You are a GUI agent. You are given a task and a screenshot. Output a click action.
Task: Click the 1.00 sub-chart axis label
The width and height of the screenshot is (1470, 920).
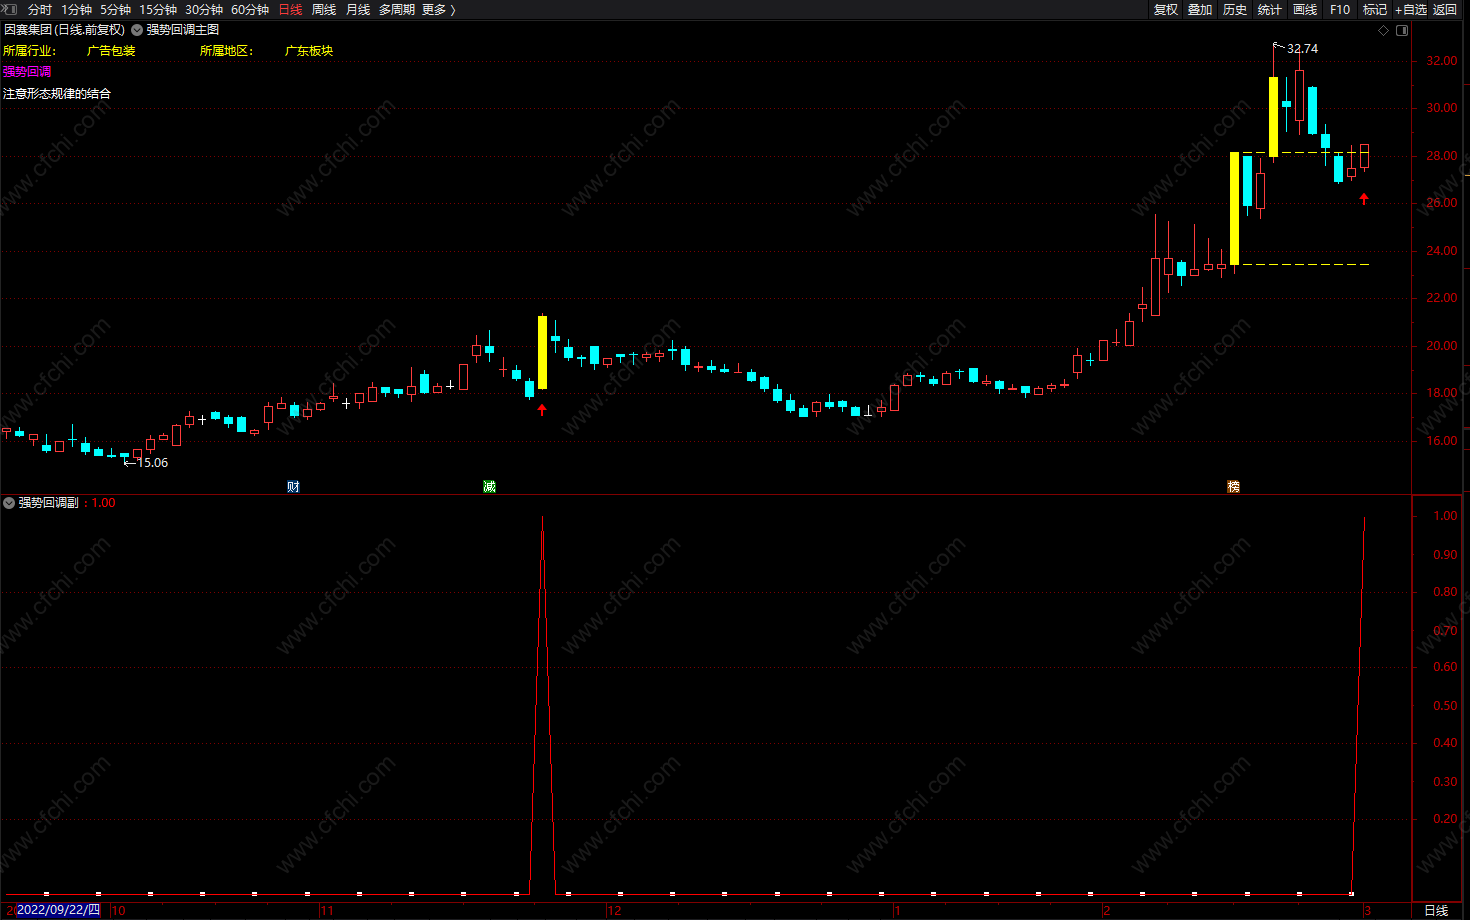click(x=1445, y=516)
